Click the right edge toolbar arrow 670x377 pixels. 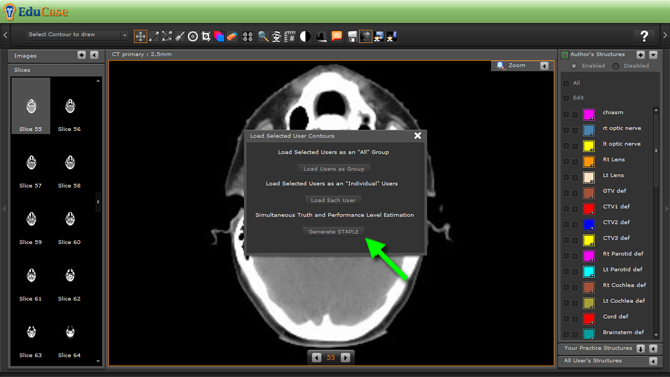tap(665, 35)
